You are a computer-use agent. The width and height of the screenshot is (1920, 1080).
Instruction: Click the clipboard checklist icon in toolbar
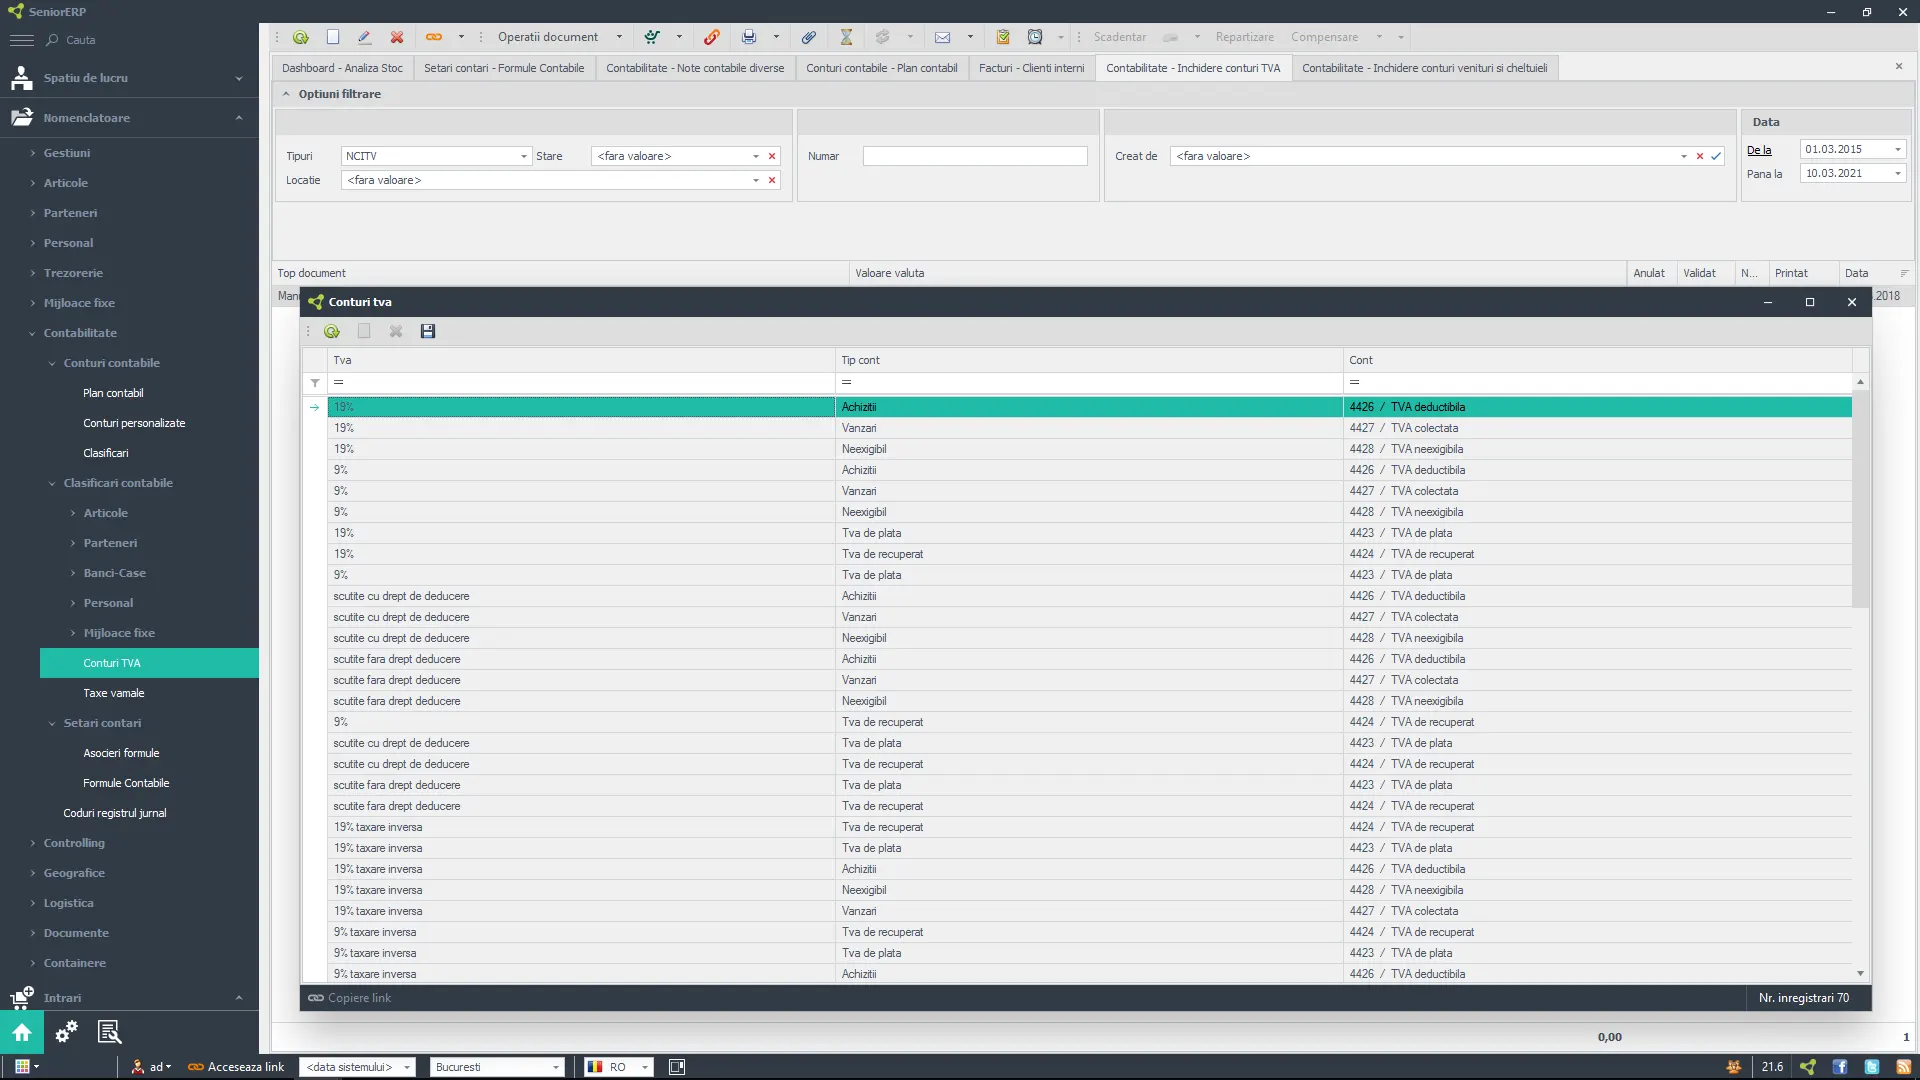click(x=1003, y=37)
